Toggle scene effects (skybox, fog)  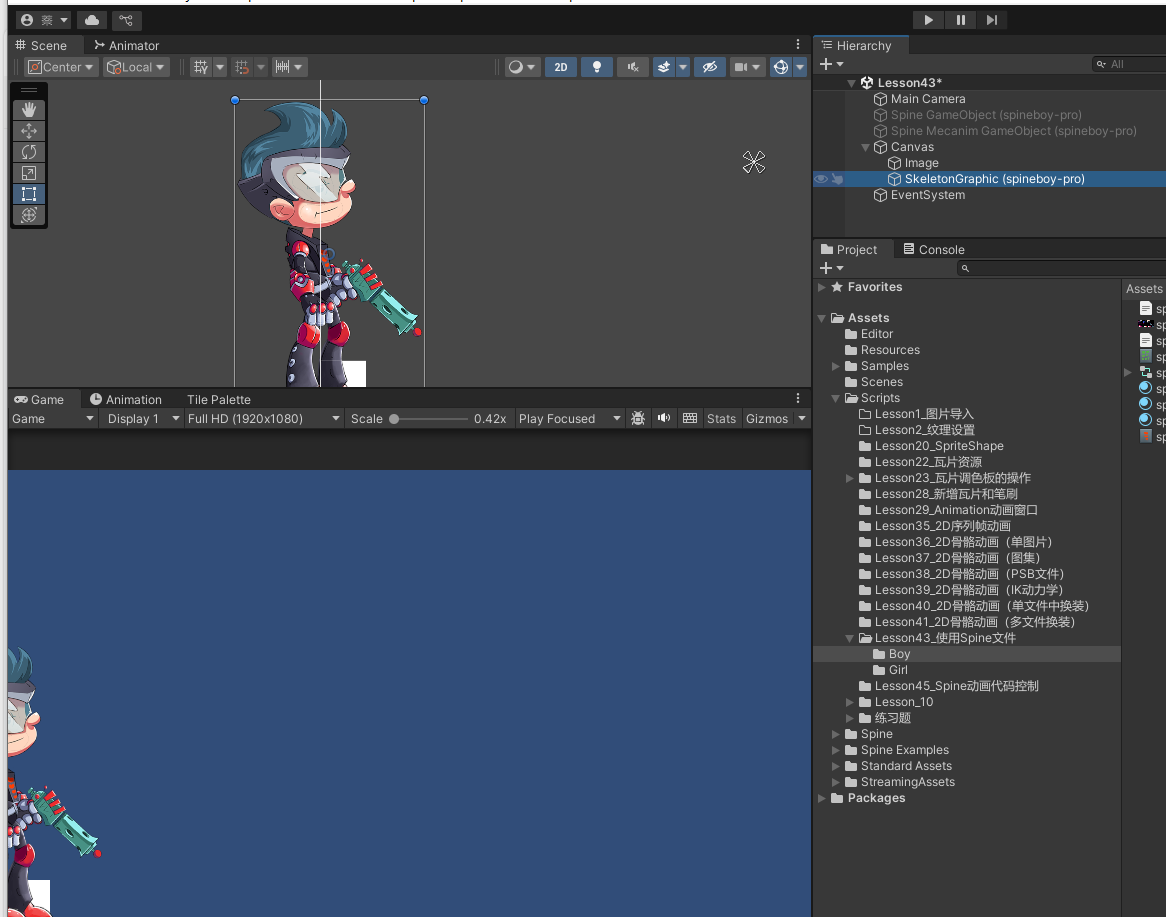pyautogui.click(x=663, y=67)
